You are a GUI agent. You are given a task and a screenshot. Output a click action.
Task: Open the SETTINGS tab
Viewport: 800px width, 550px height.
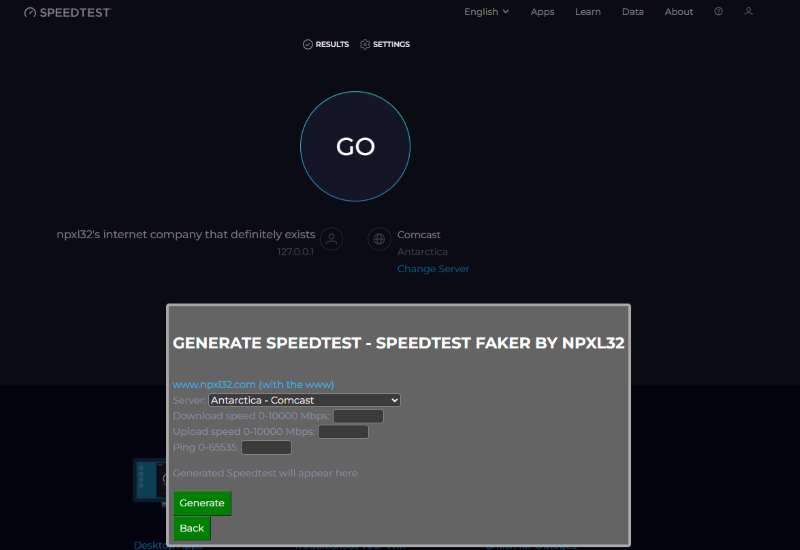click(385, 44)
